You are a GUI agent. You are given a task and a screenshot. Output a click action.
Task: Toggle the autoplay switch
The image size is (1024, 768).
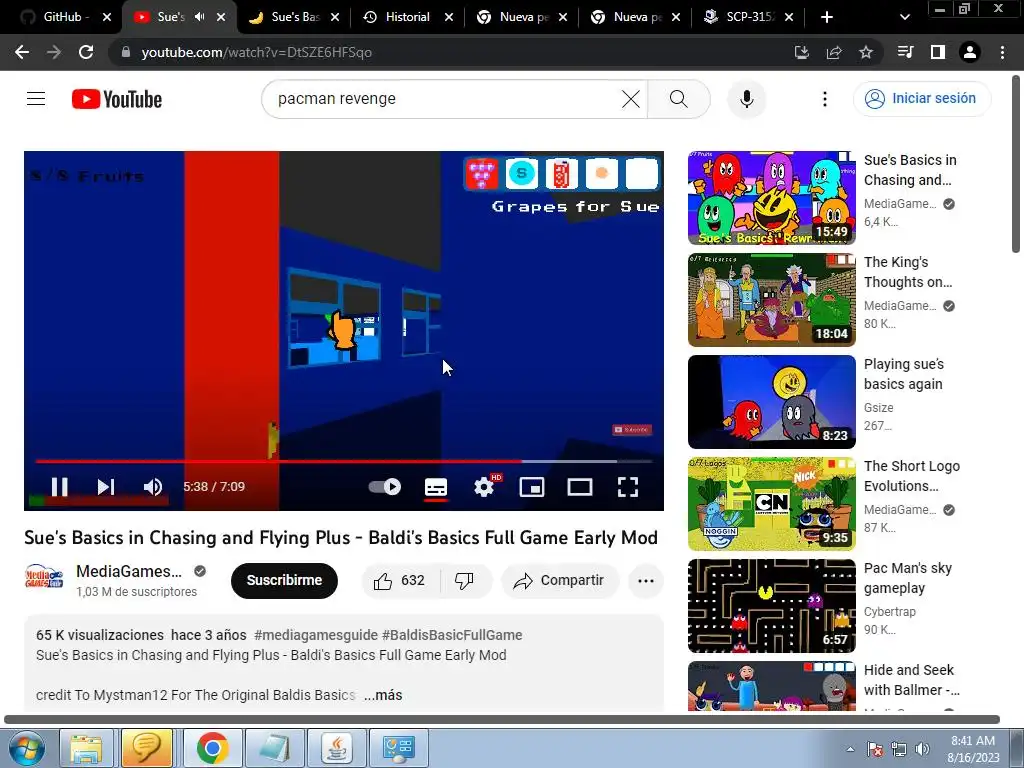click(385, 487)
